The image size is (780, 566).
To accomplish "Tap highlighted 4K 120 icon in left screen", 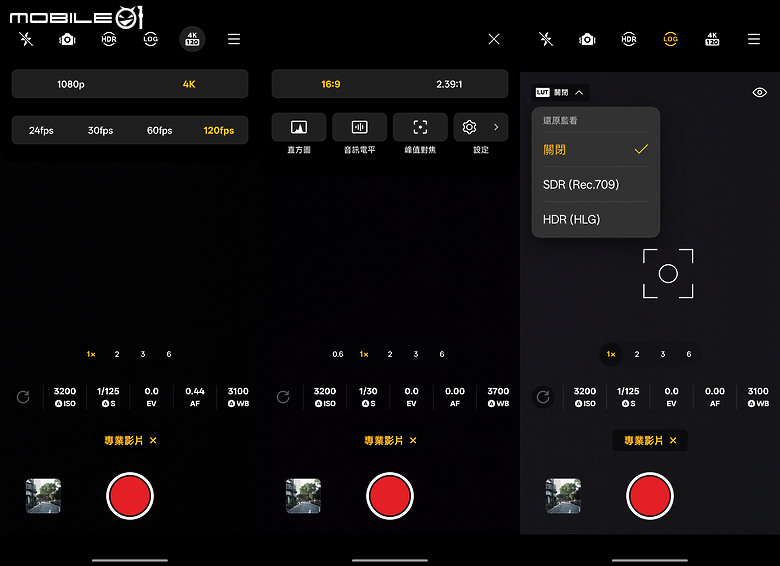I will [x=192, y=39].
